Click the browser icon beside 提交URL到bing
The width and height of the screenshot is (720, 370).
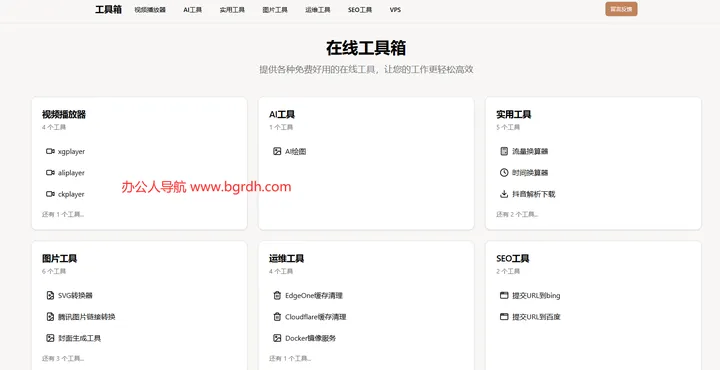click(504, 295)
